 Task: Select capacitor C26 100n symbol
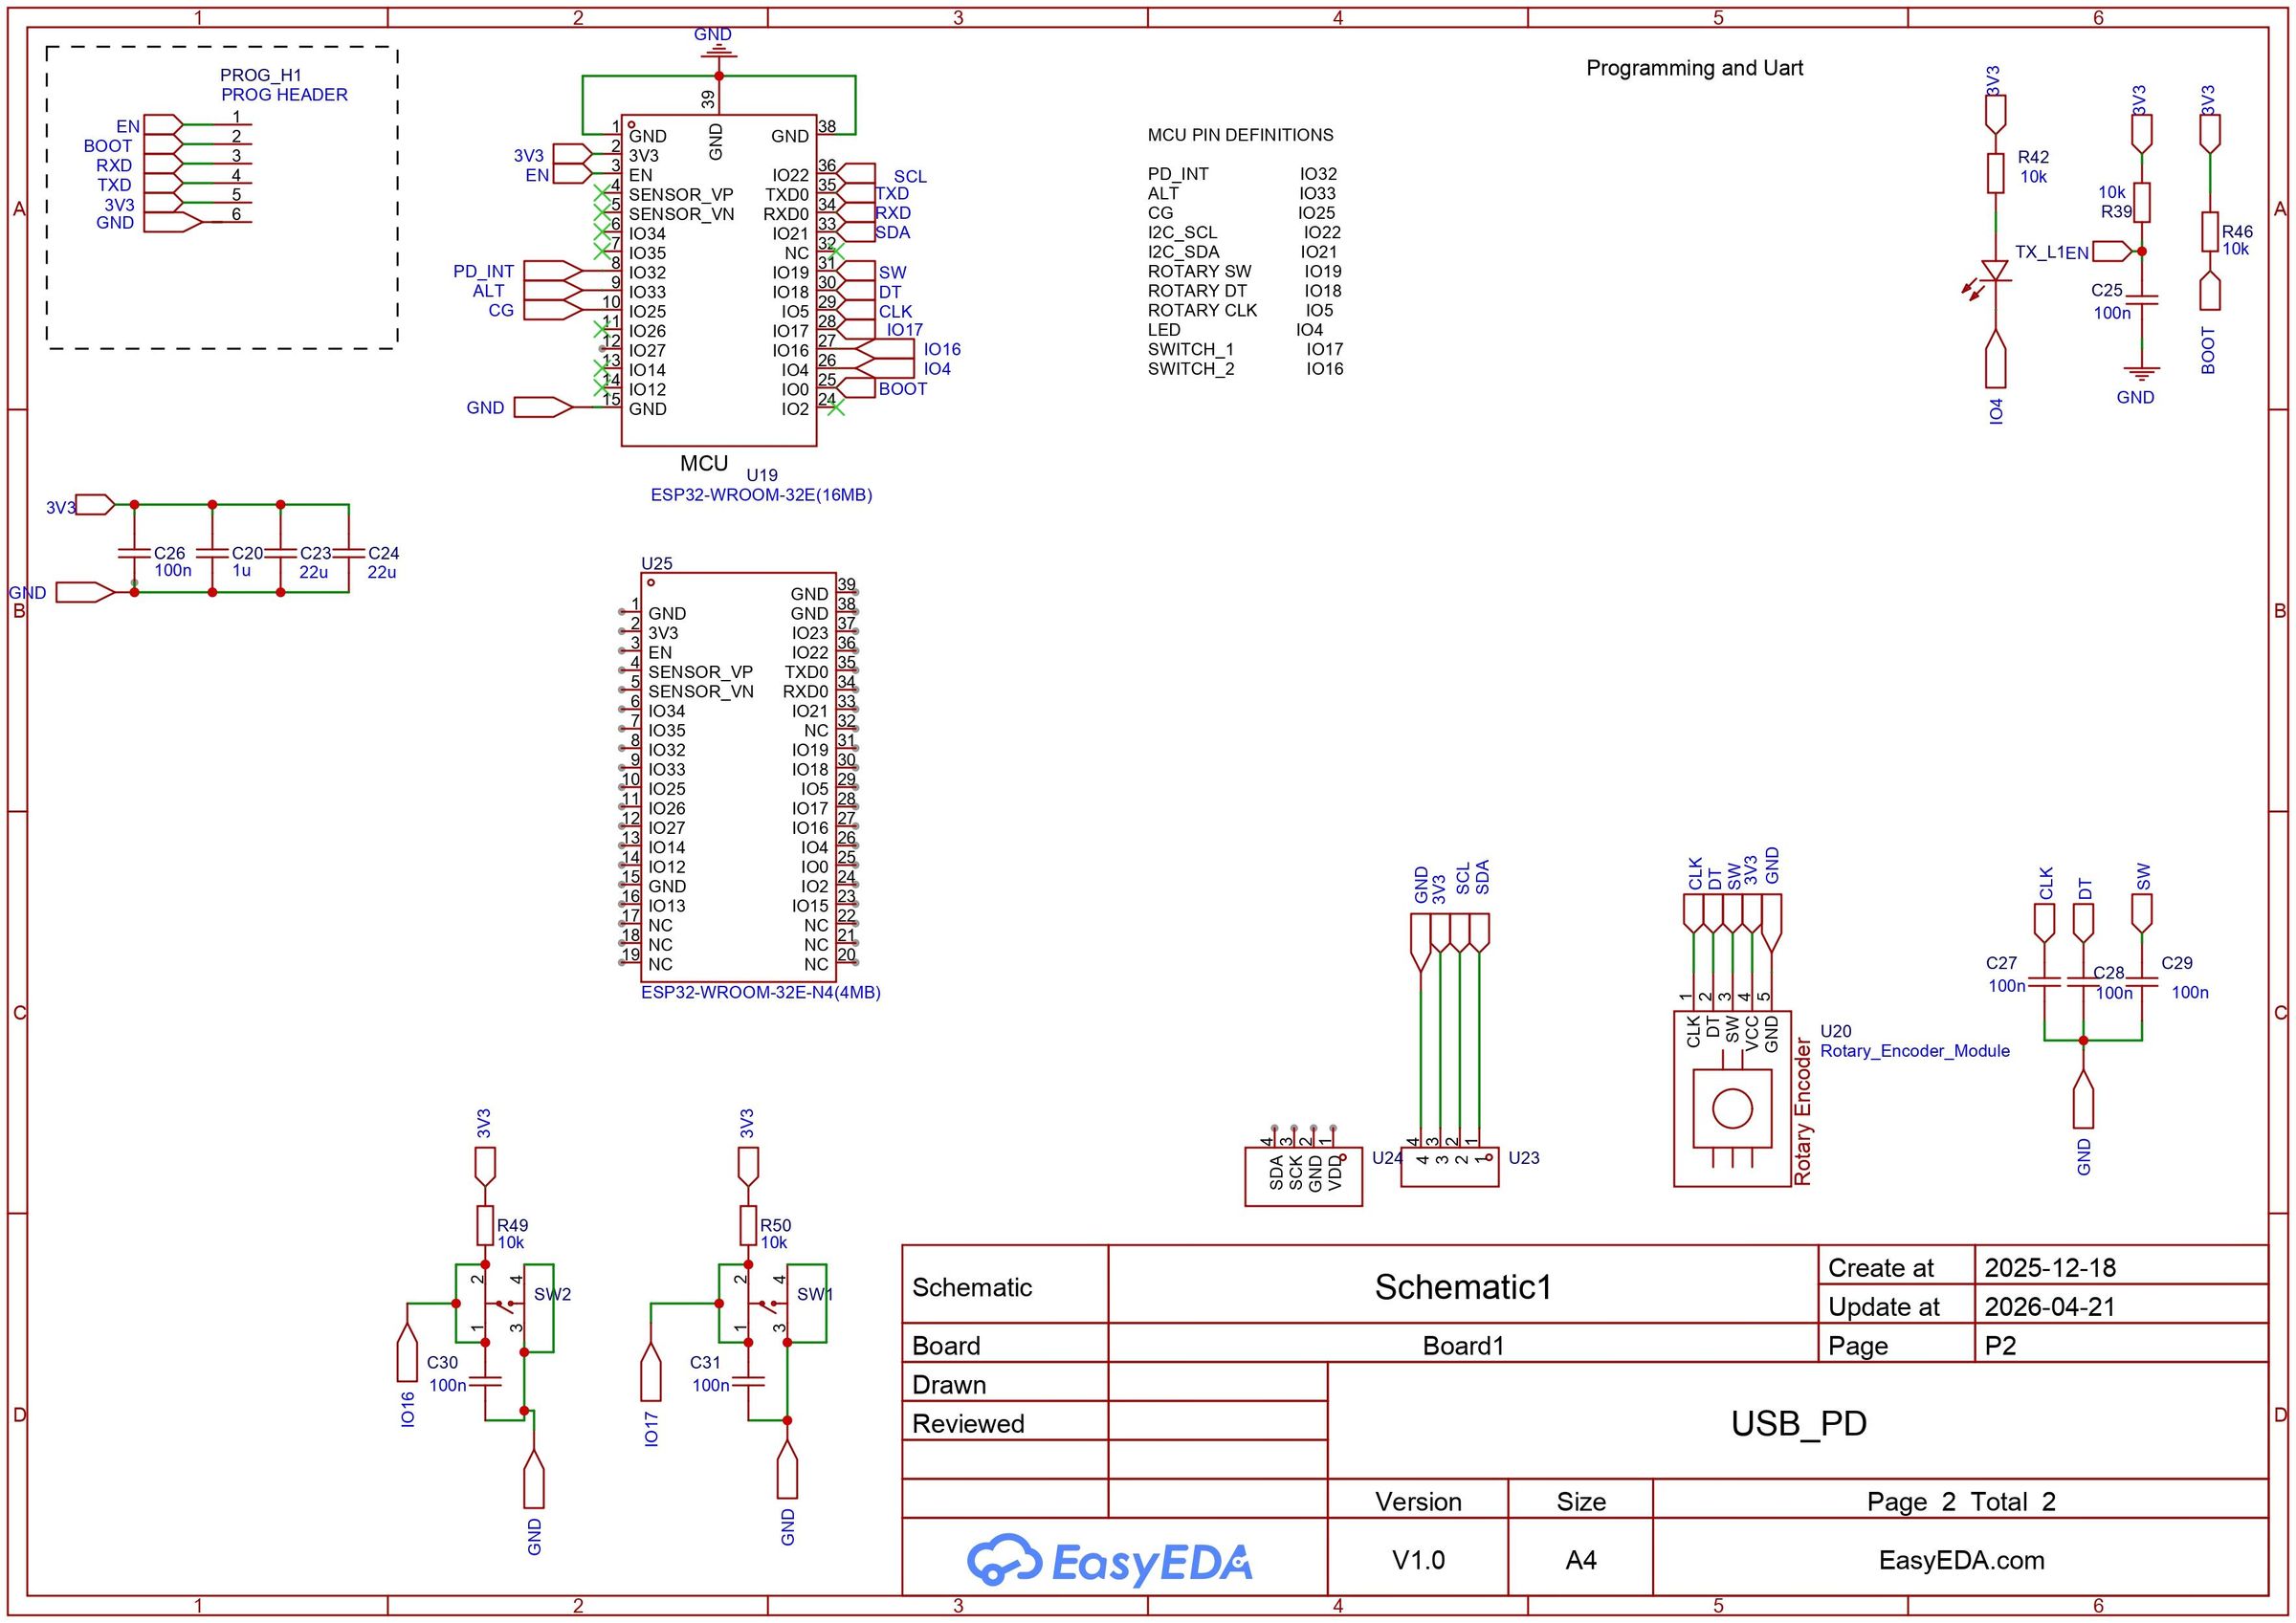pos(134,552)
